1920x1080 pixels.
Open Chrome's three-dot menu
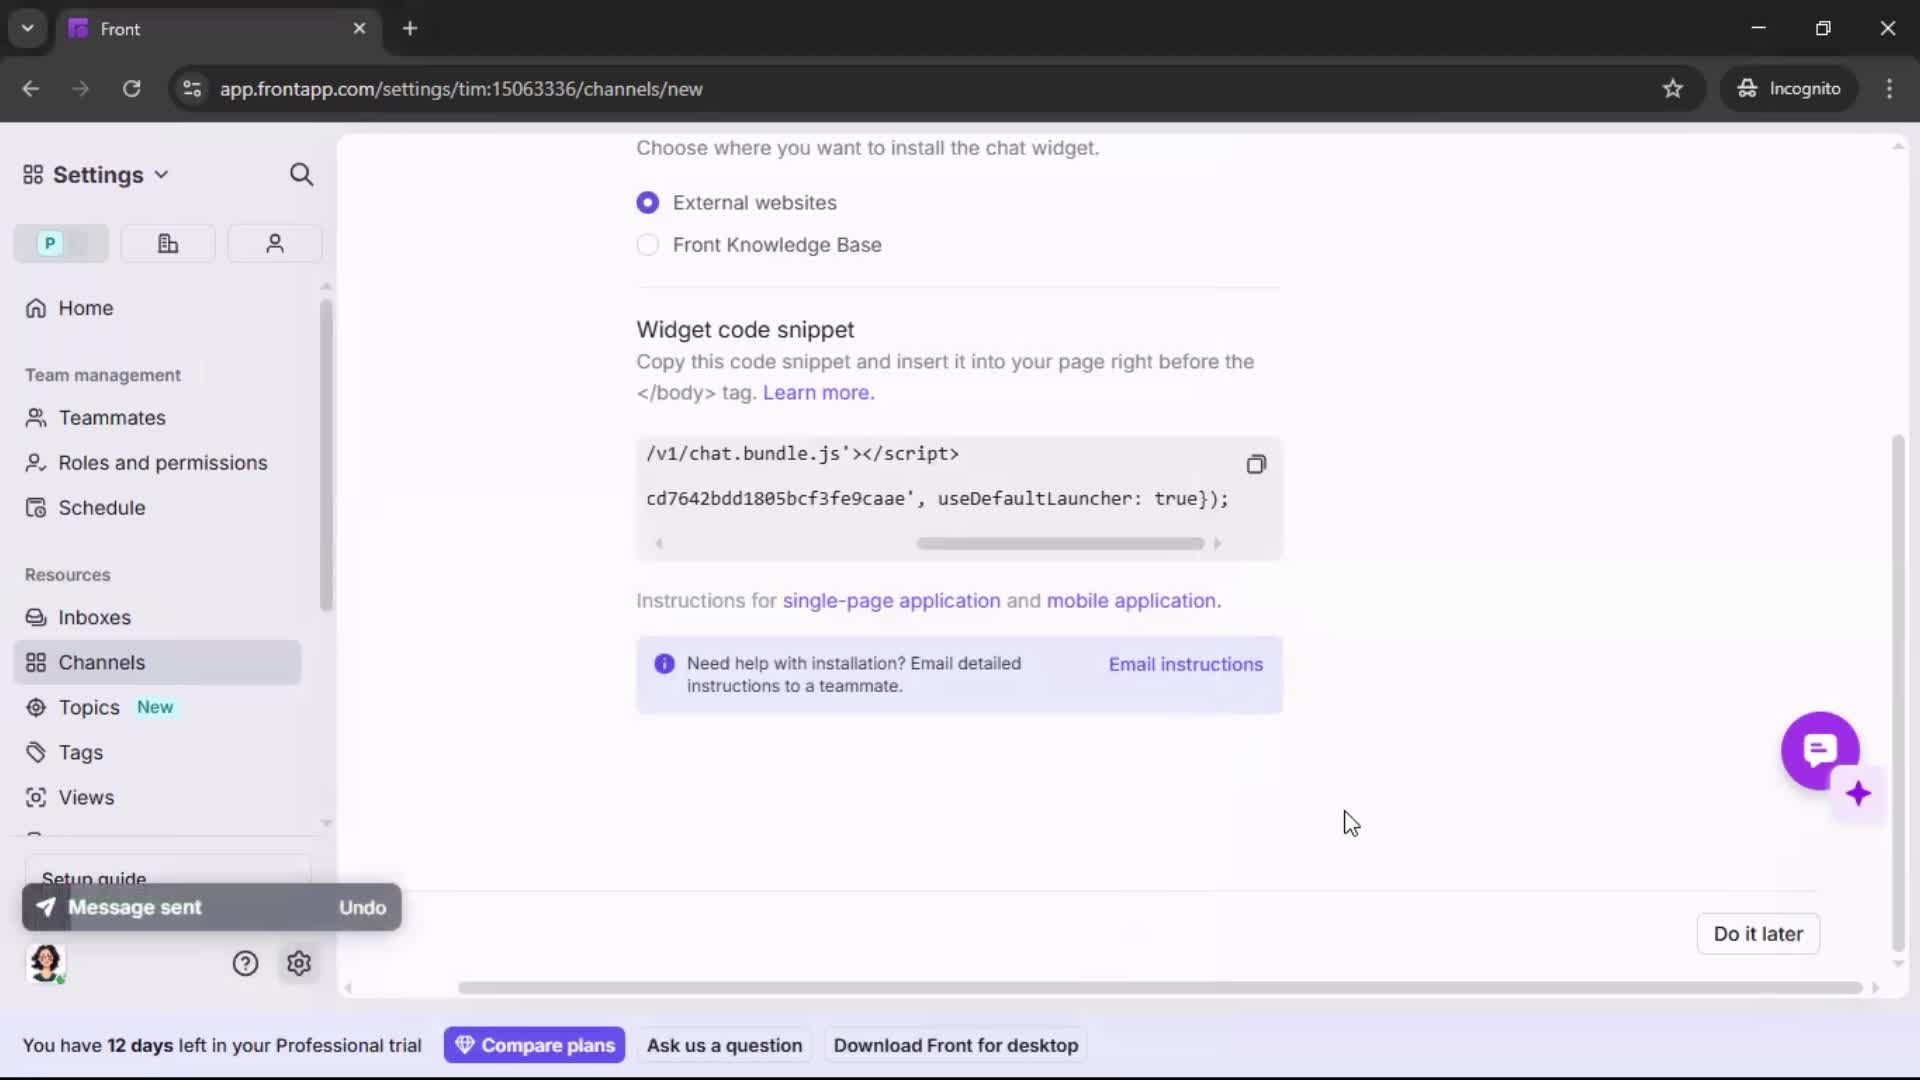(x=1890, y=89)
